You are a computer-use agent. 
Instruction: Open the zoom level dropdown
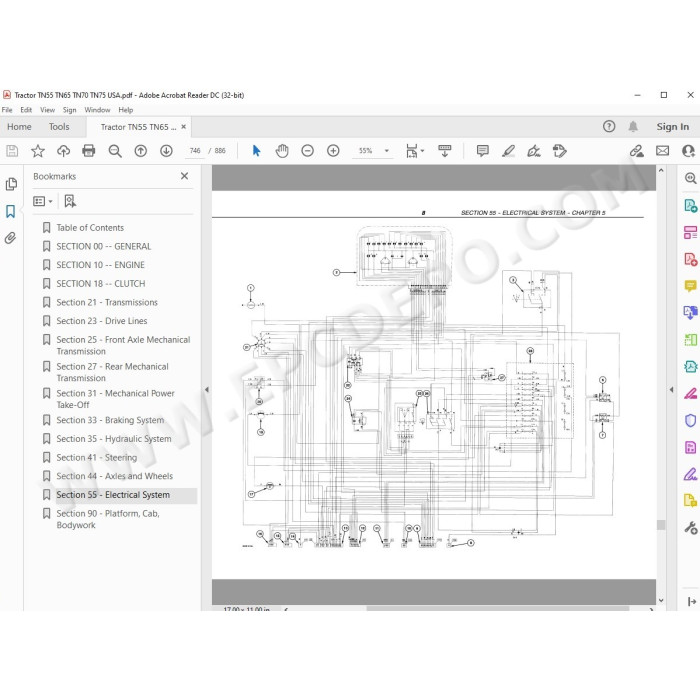tap(387, 151)
